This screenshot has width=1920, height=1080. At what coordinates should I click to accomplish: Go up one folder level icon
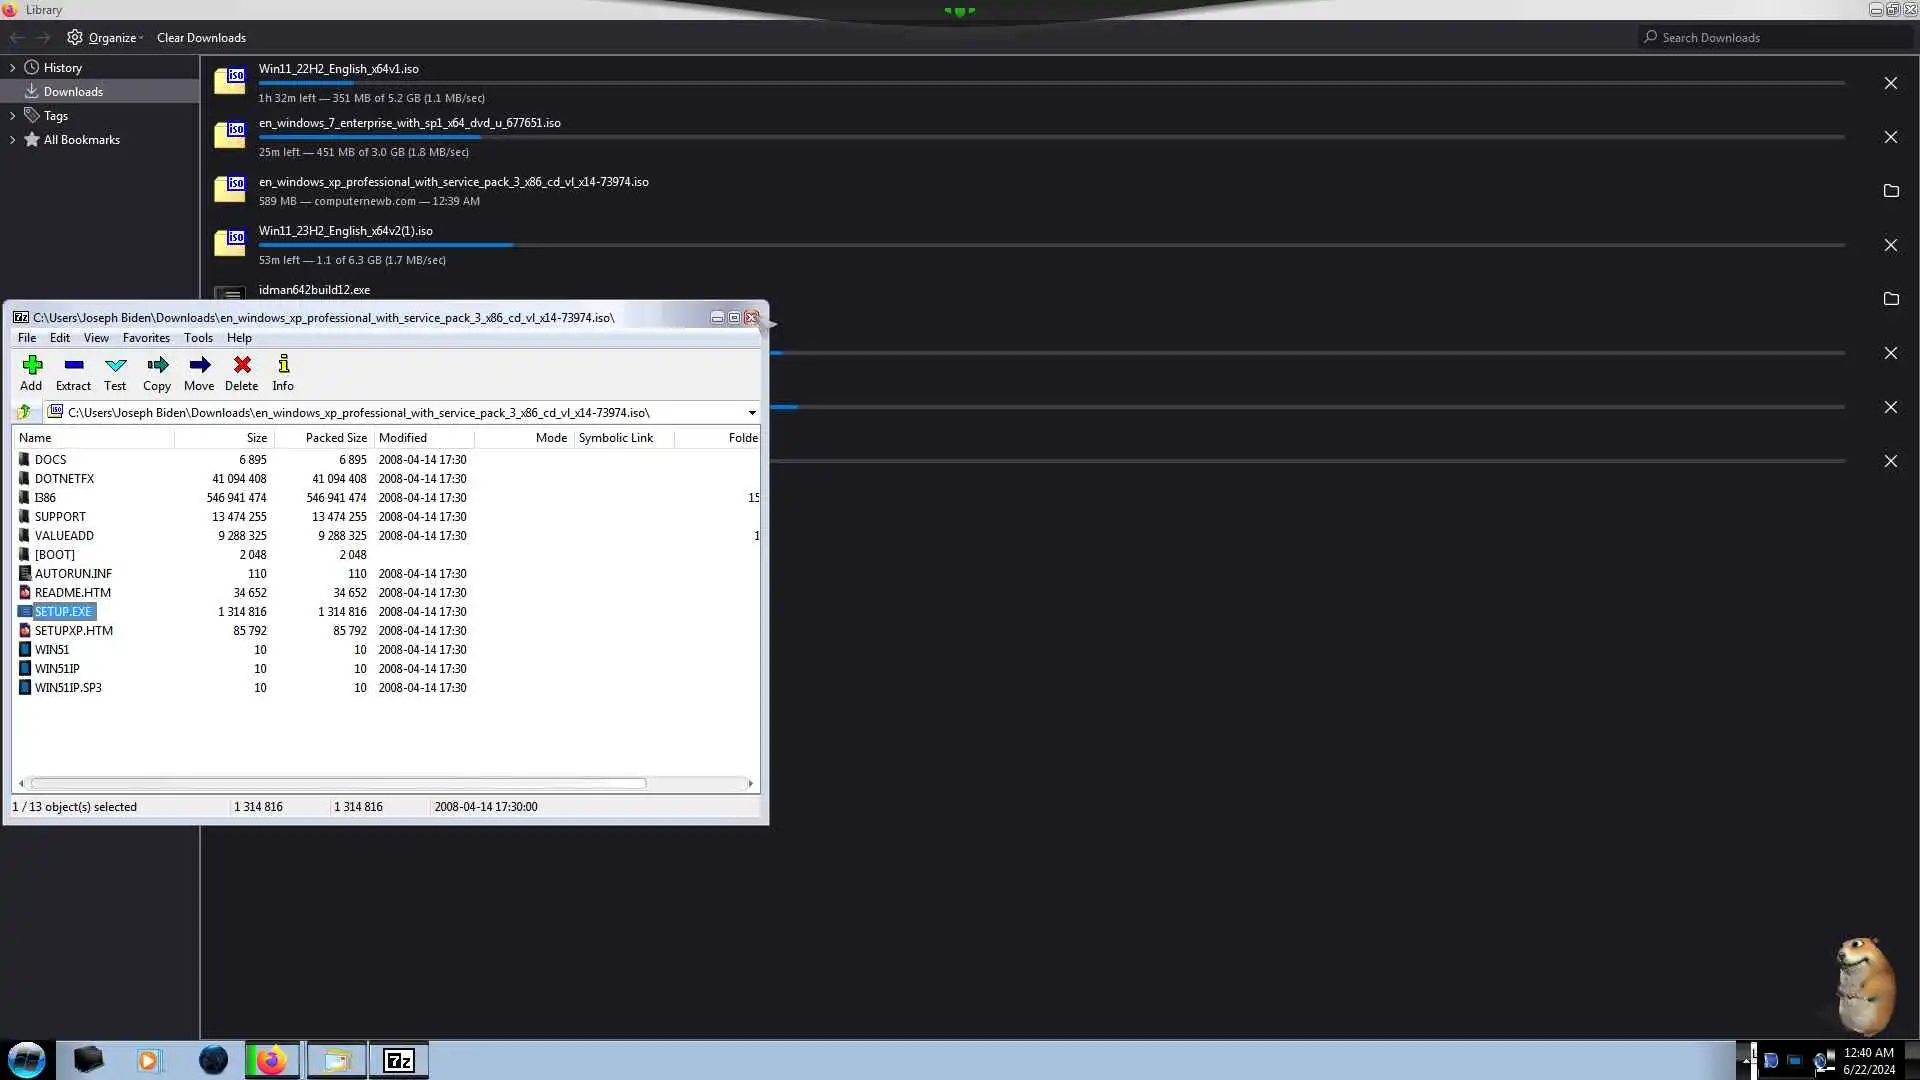click(25, 412)
